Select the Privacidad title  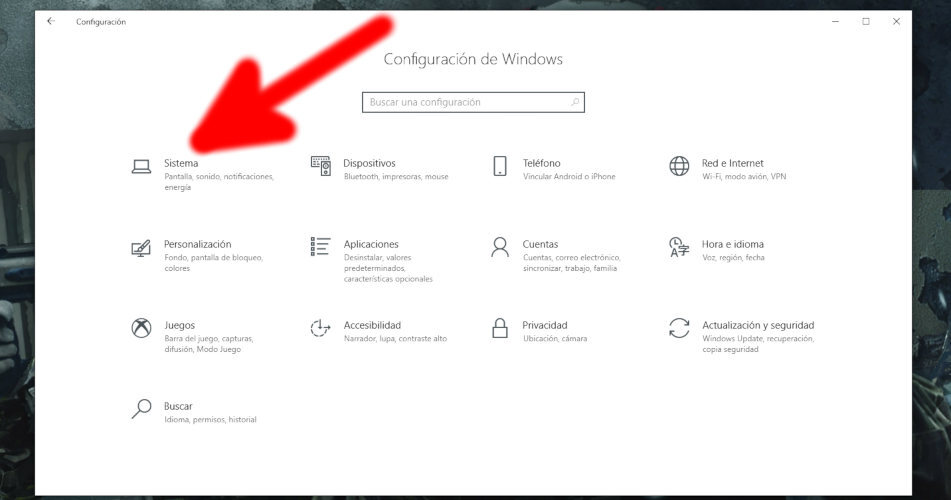(545, 325)
